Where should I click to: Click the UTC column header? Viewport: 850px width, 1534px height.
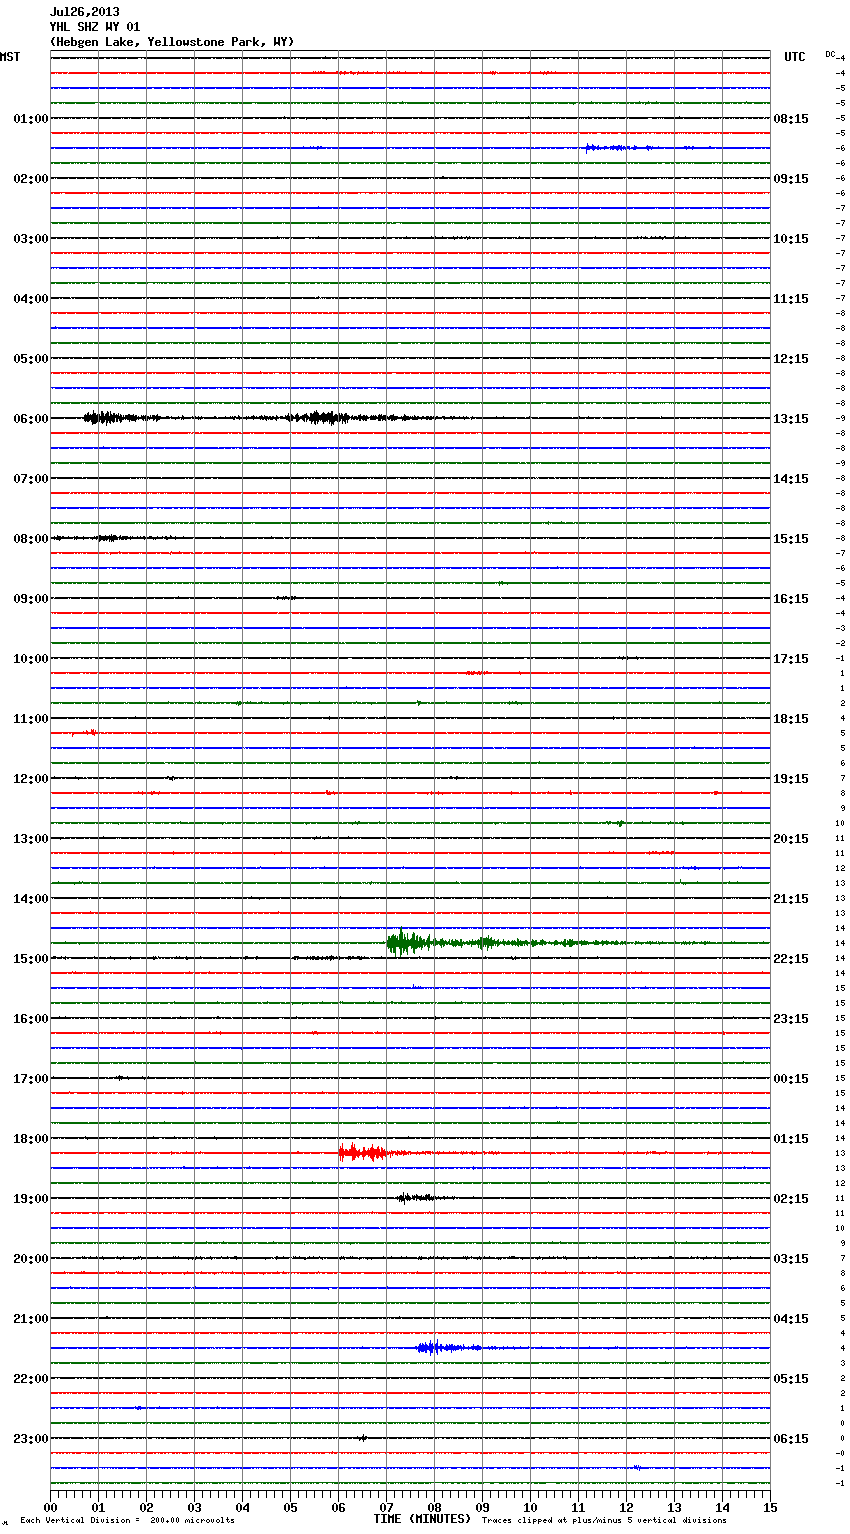pyautogui.click(x=794, y=57)
